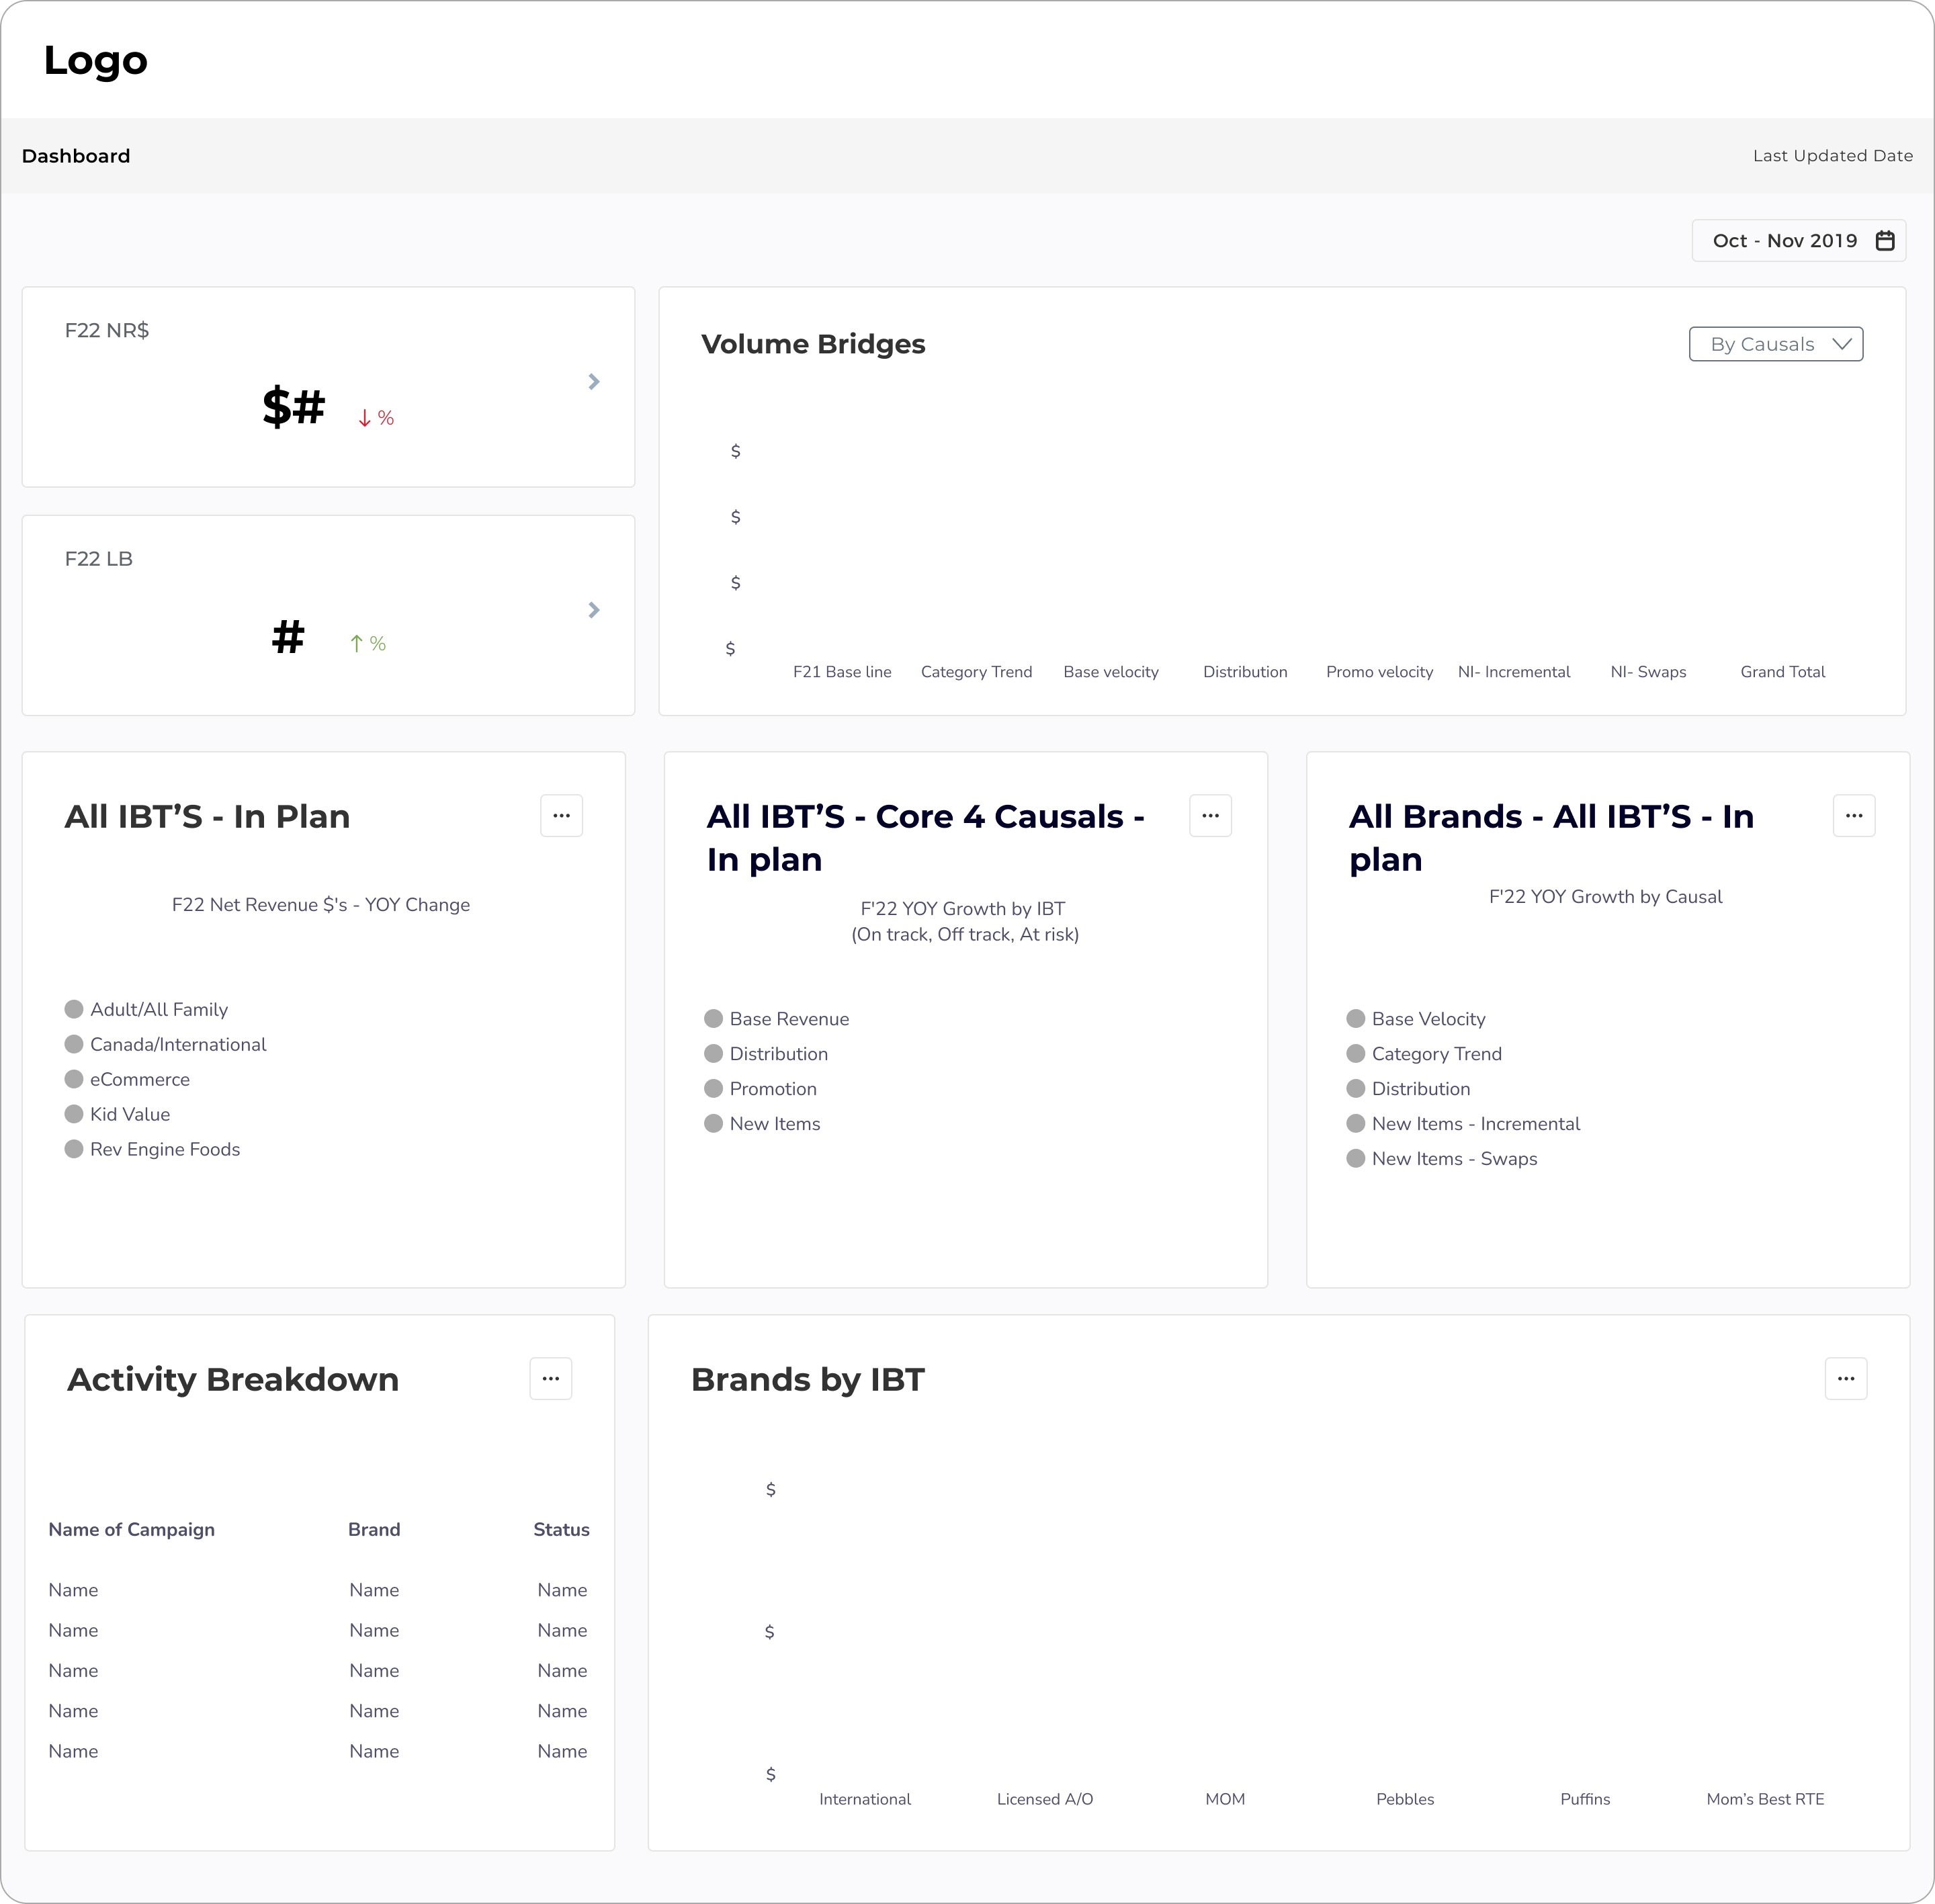Open the calendar icon in date picker
Viewport: 1935px width, 1904px height.
click(1884, 241)
